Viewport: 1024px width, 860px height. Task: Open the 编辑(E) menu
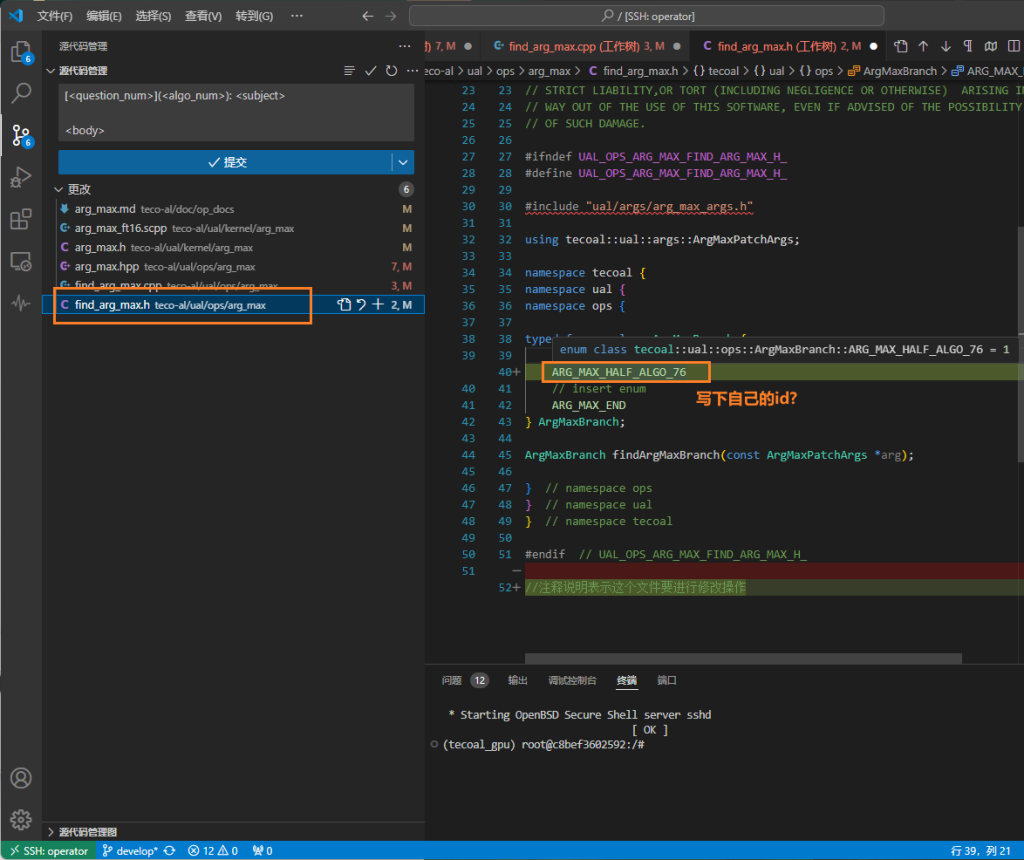104,16
